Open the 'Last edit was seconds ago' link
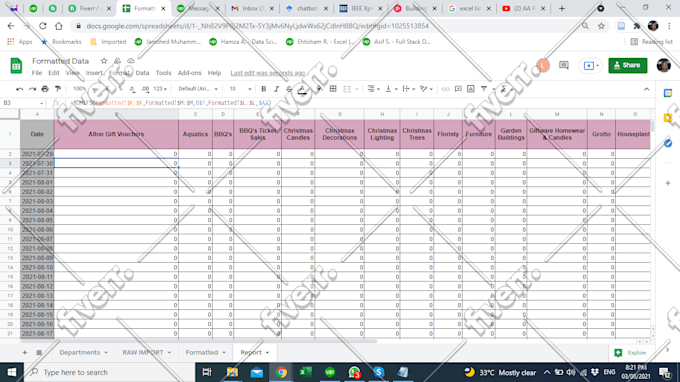 (268, 73)
